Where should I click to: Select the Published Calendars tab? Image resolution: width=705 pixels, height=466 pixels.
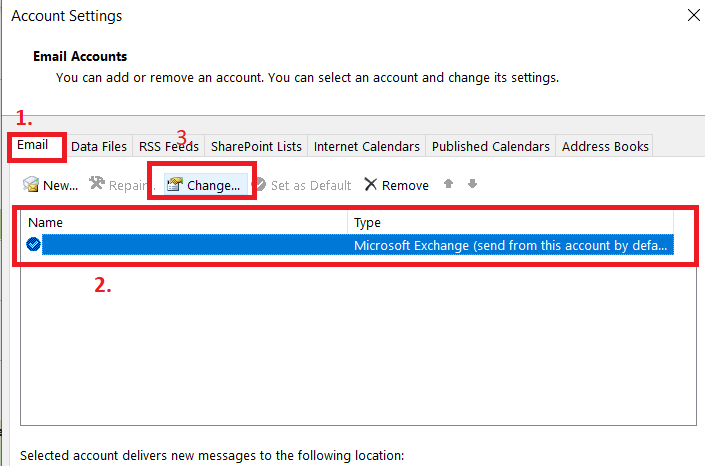click(490, 147)
